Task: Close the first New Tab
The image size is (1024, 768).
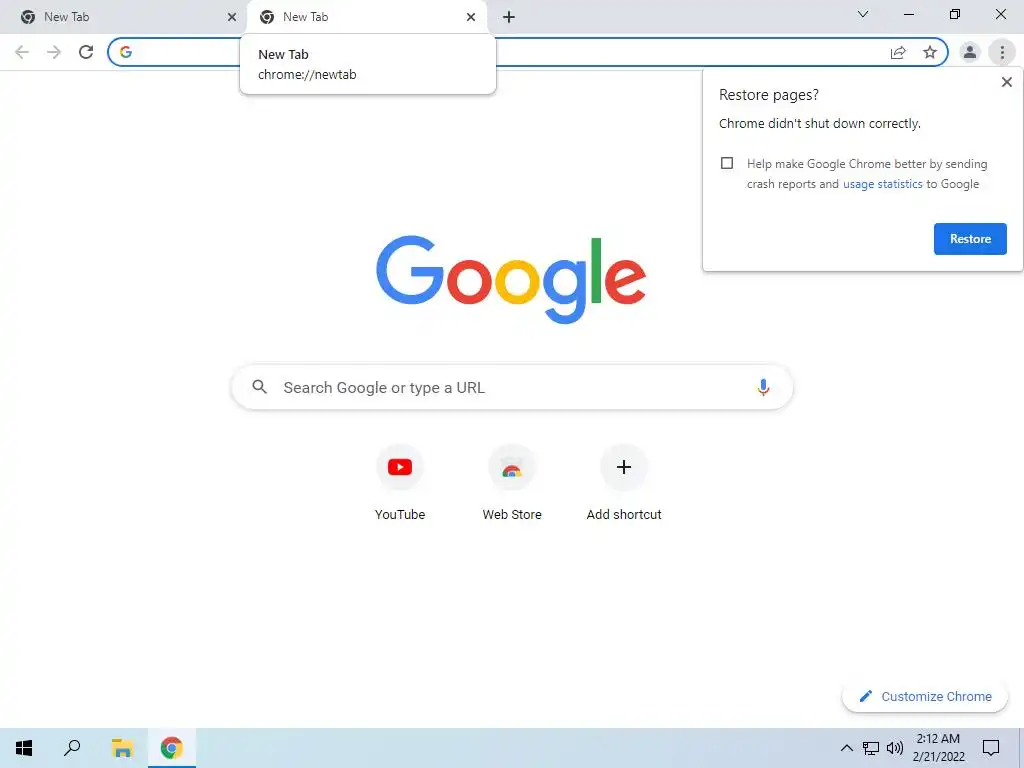Action: 232,17
